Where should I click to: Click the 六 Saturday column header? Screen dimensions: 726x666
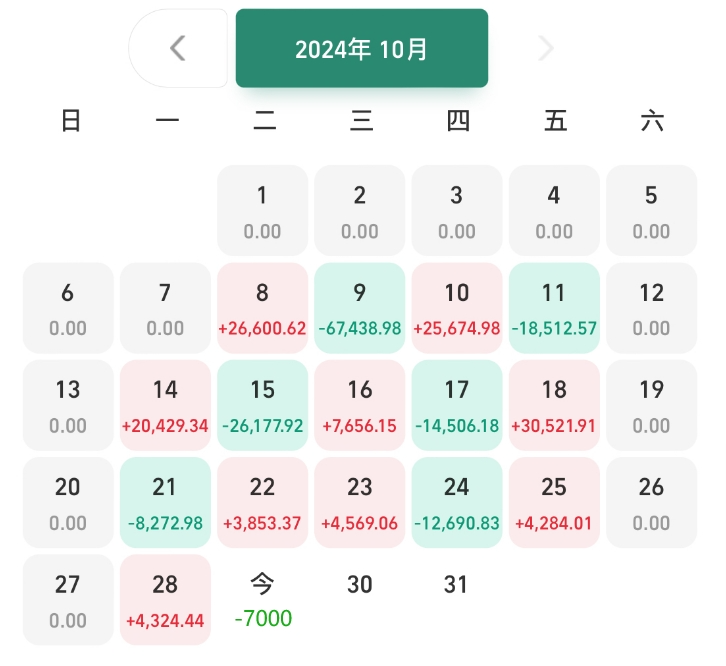pos(652,120)
